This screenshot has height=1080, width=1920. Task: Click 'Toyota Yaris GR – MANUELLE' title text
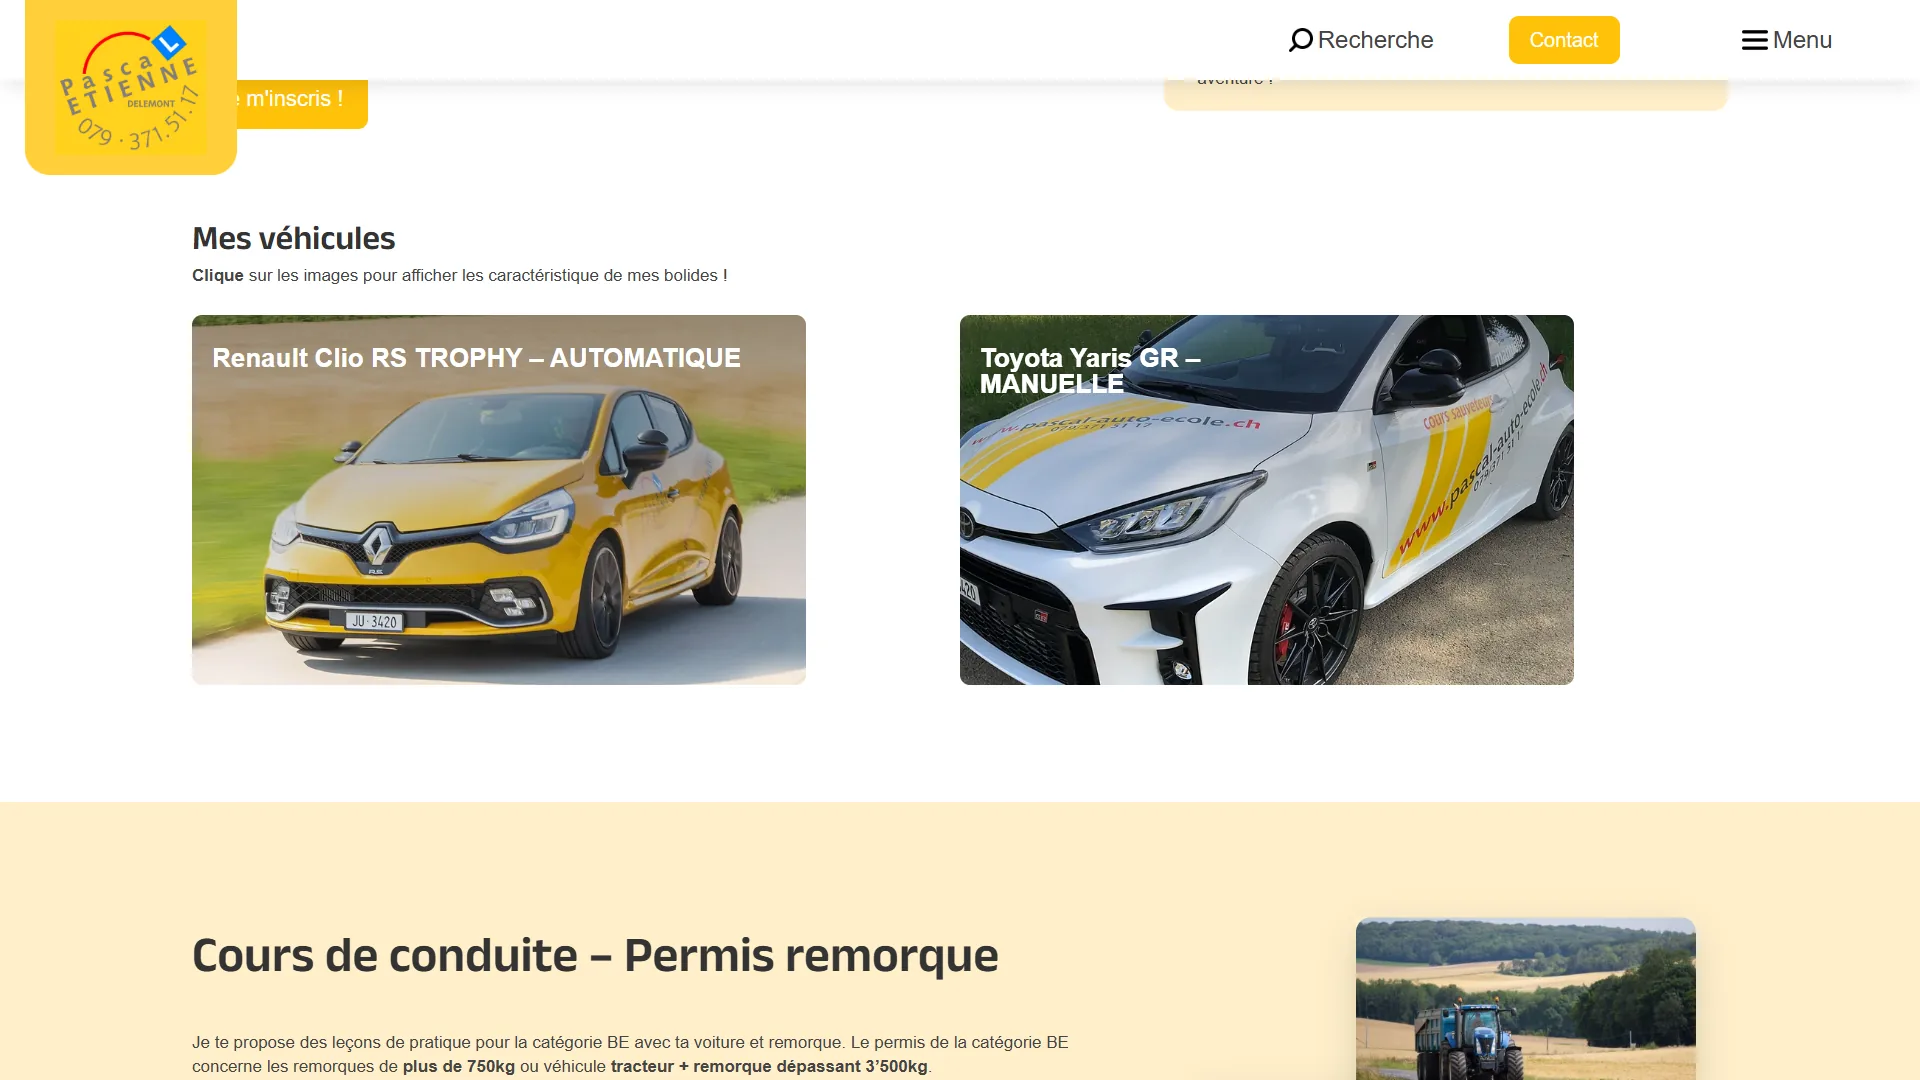point(1090,371)
